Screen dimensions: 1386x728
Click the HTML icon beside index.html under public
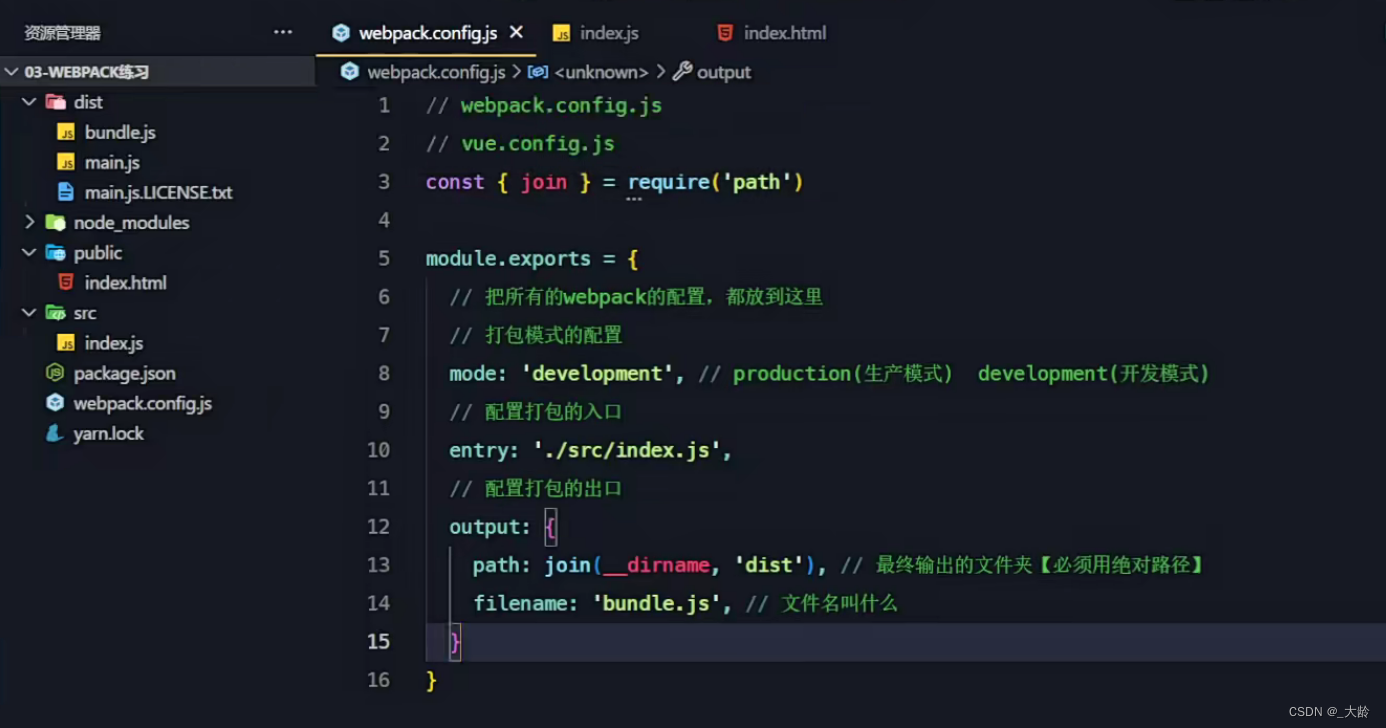click(67, 282)
